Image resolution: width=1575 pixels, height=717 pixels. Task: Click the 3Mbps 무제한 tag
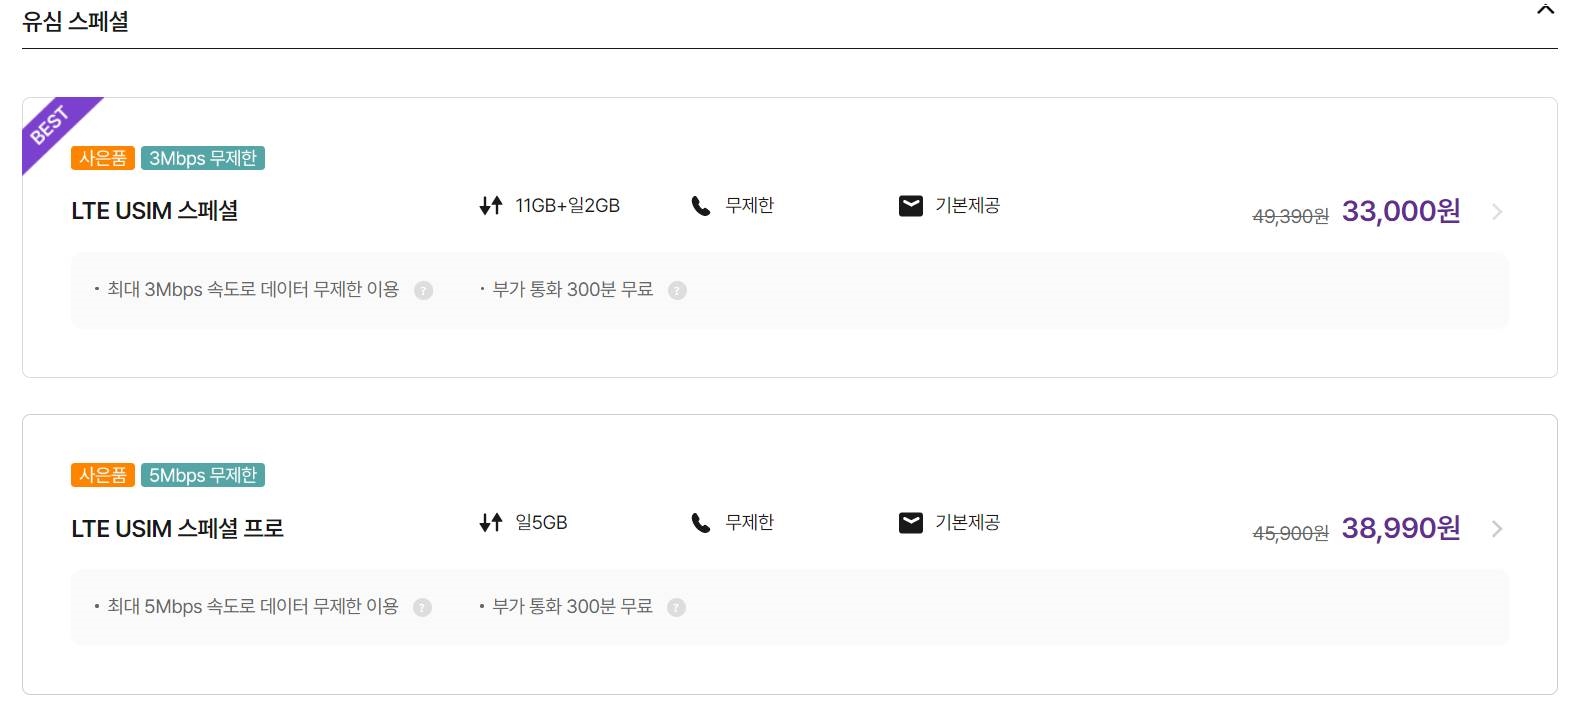pos(204,157)
